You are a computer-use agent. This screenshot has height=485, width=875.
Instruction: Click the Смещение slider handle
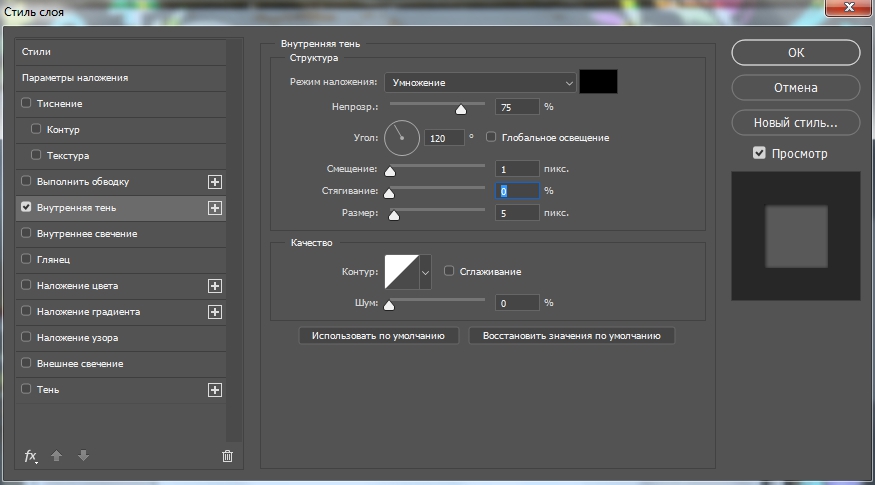(390, 171)
